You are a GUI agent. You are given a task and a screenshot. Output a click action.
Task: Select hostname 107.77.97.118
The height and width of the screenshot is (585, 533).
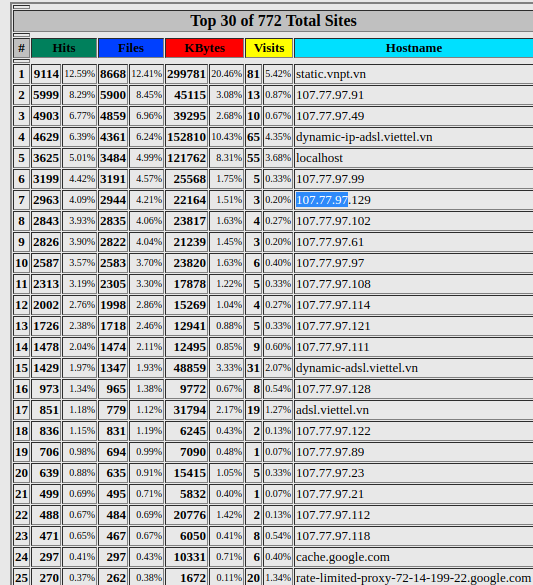tap(333, 536)
